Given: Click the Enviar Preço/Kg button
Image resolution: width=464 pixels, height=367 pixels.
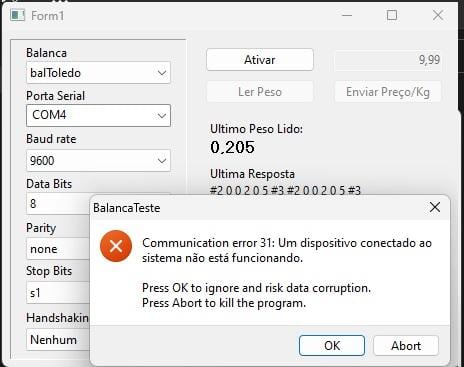Looking at the screenshot, I should click(388, 92).
